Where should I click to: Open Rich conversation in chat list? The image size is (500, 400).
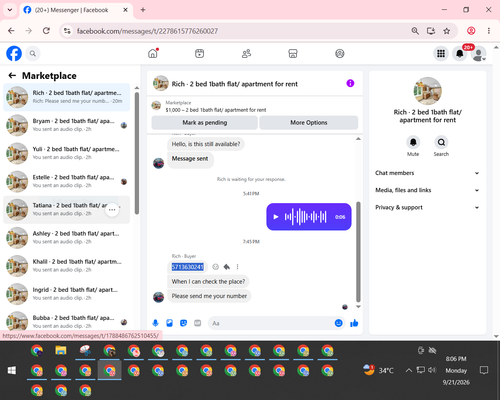click(x=67, y=97)
